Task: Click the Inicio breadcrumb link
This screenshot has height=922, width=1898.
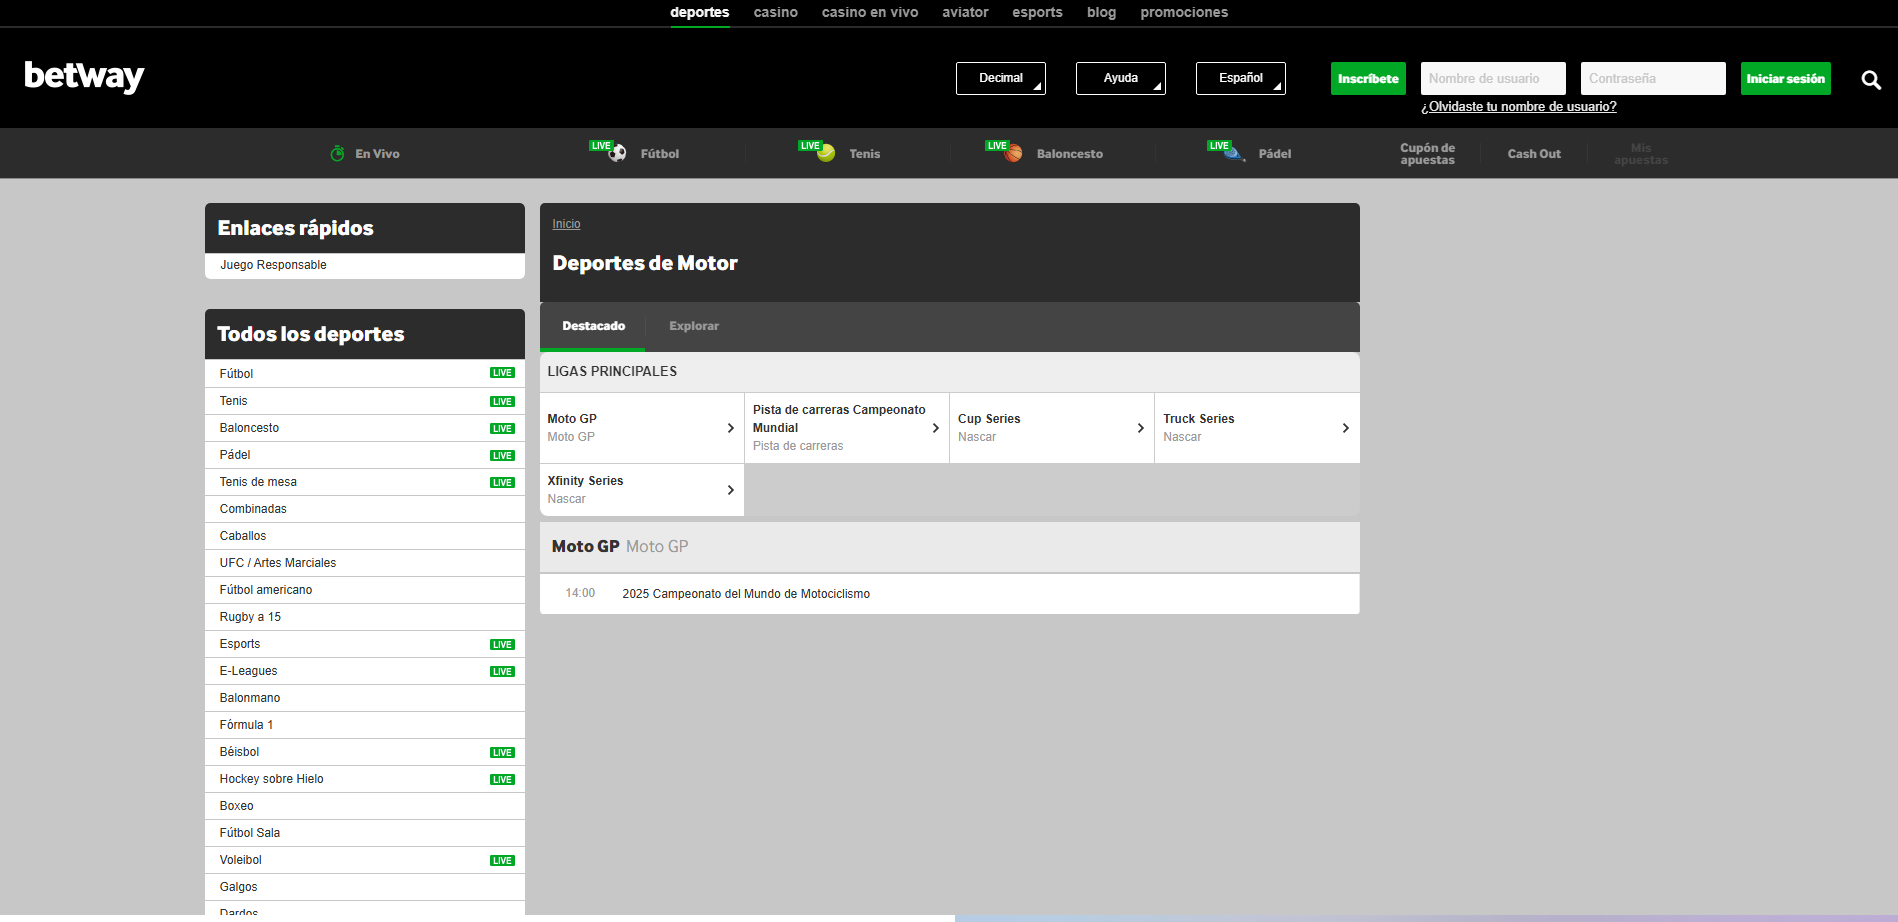Action: (566, 224)
